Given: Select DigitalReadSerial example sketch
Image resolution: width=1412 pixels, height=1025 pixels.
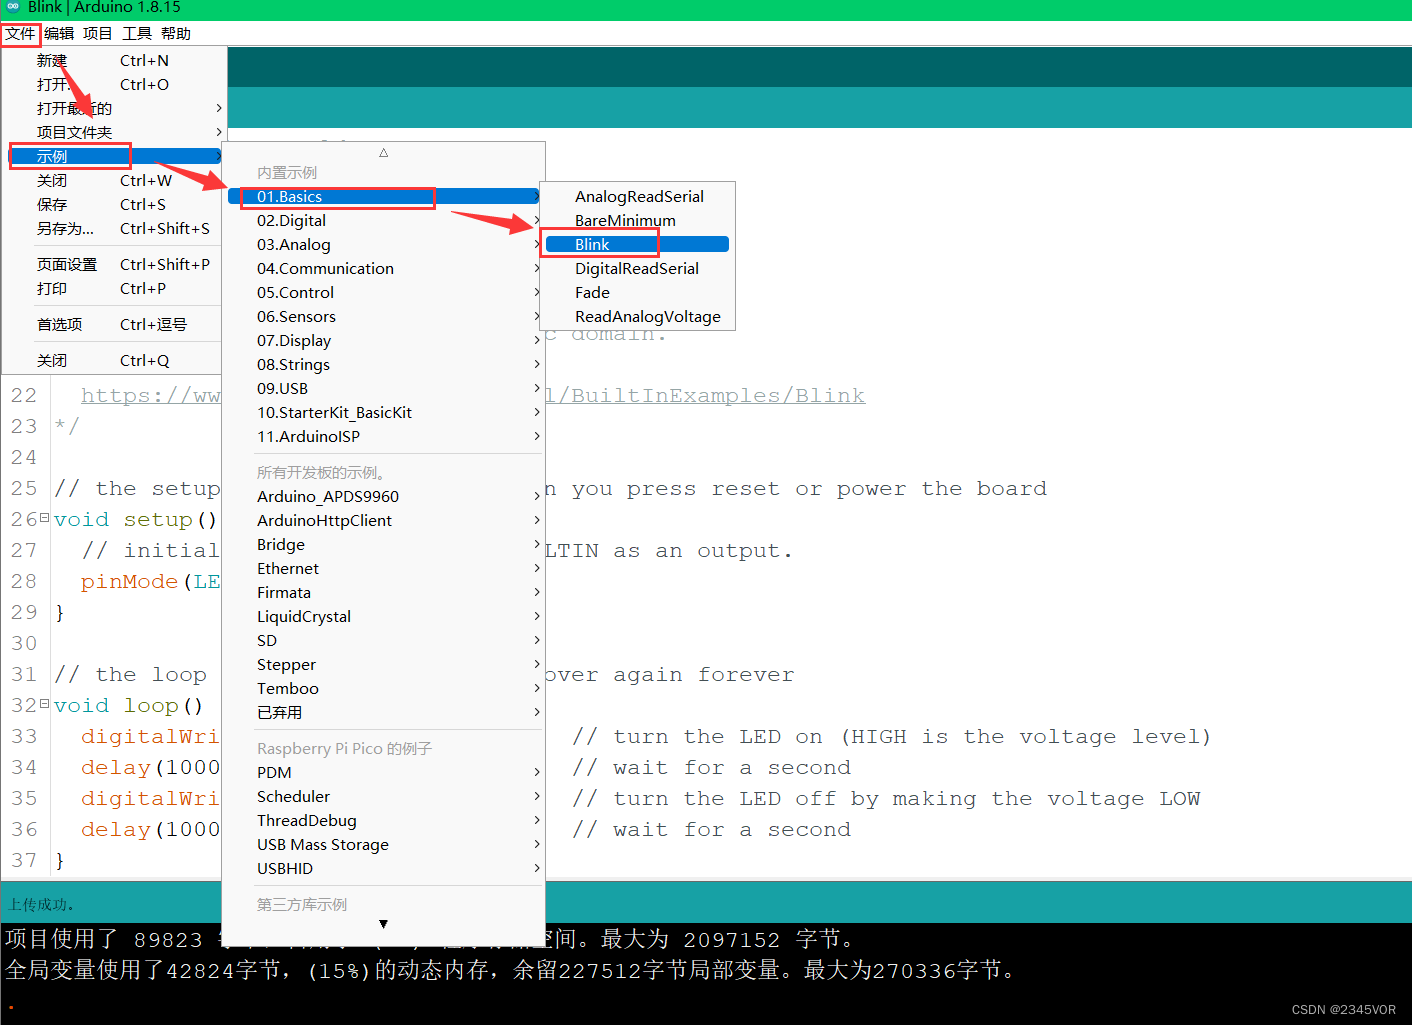Looking at the screenshot, I should [637, 268].
